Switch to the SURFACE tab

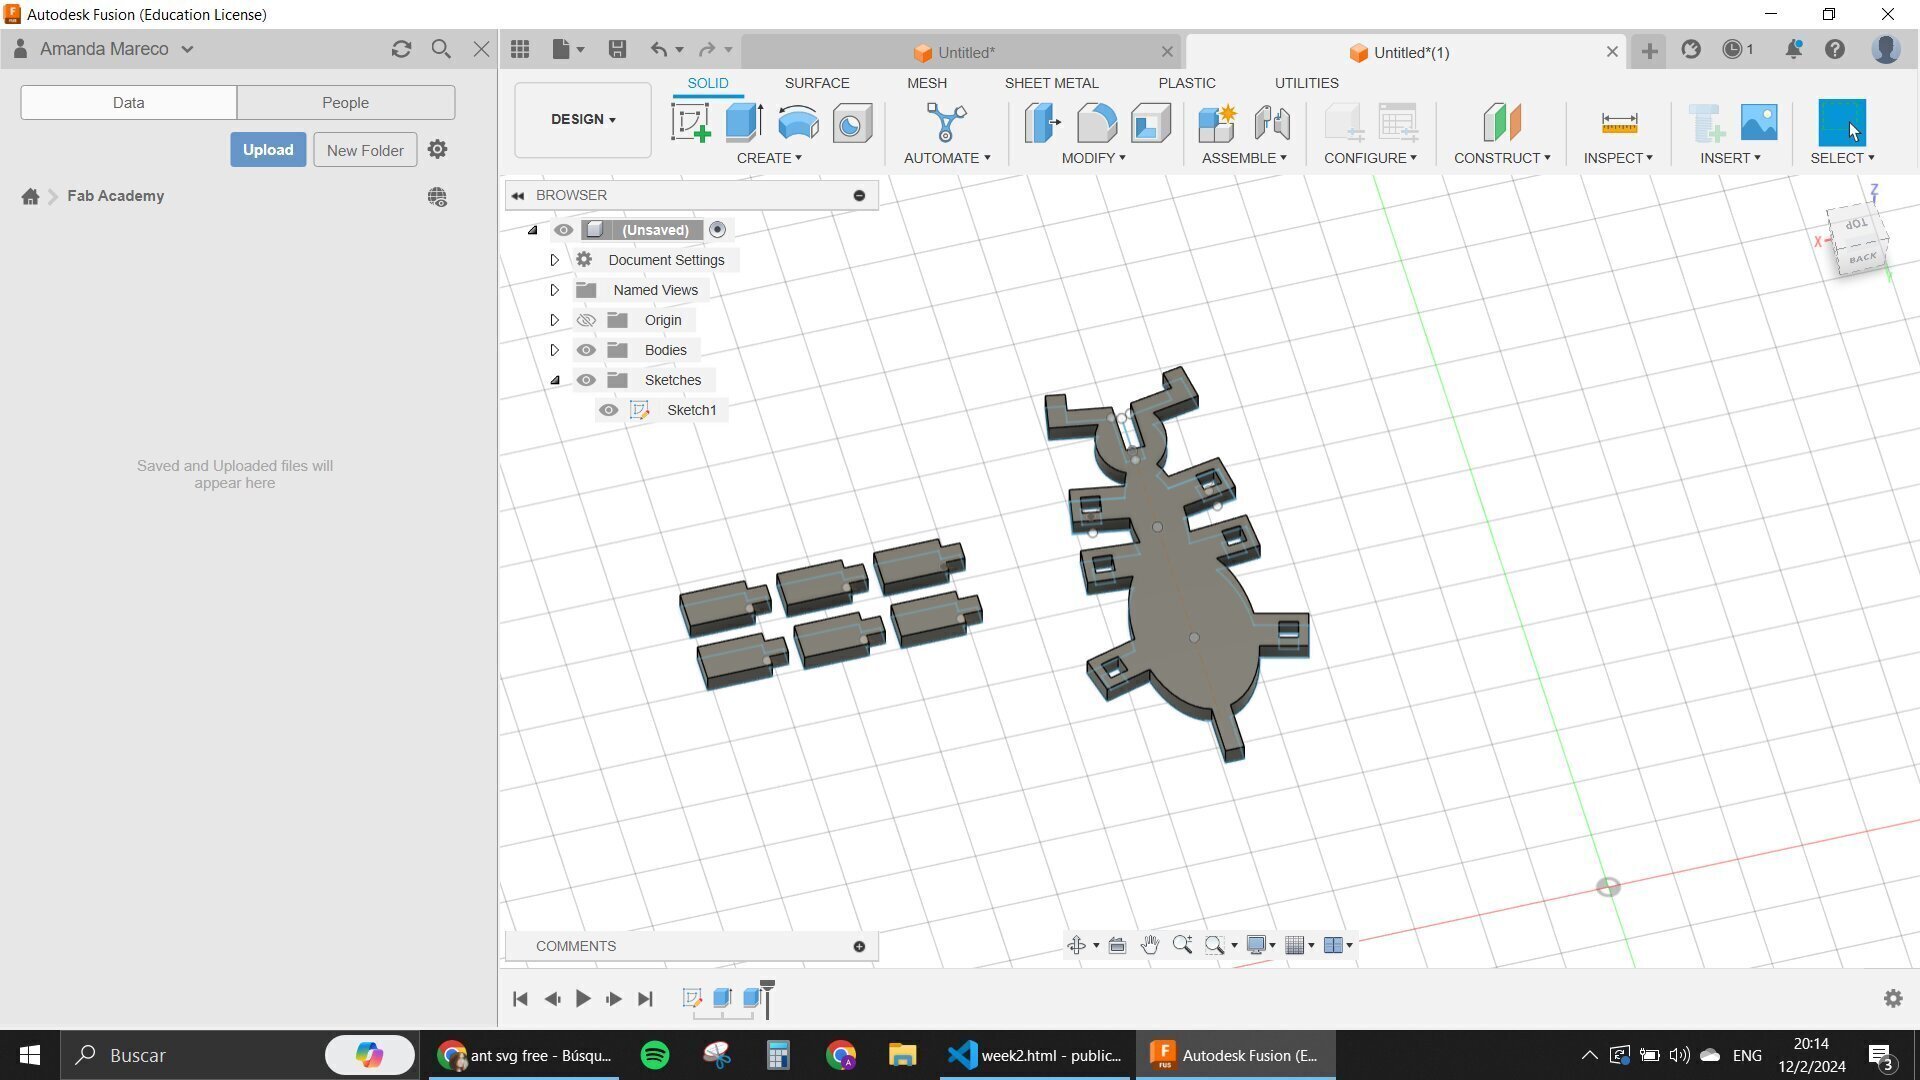pos(817,83)
